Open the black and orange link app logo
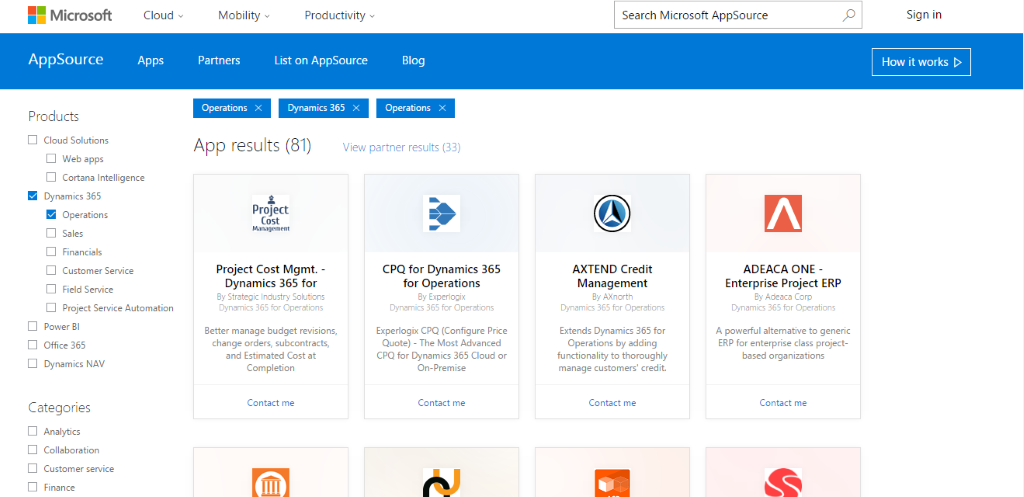The image size is (1024, 497). (x=441, y=483)
